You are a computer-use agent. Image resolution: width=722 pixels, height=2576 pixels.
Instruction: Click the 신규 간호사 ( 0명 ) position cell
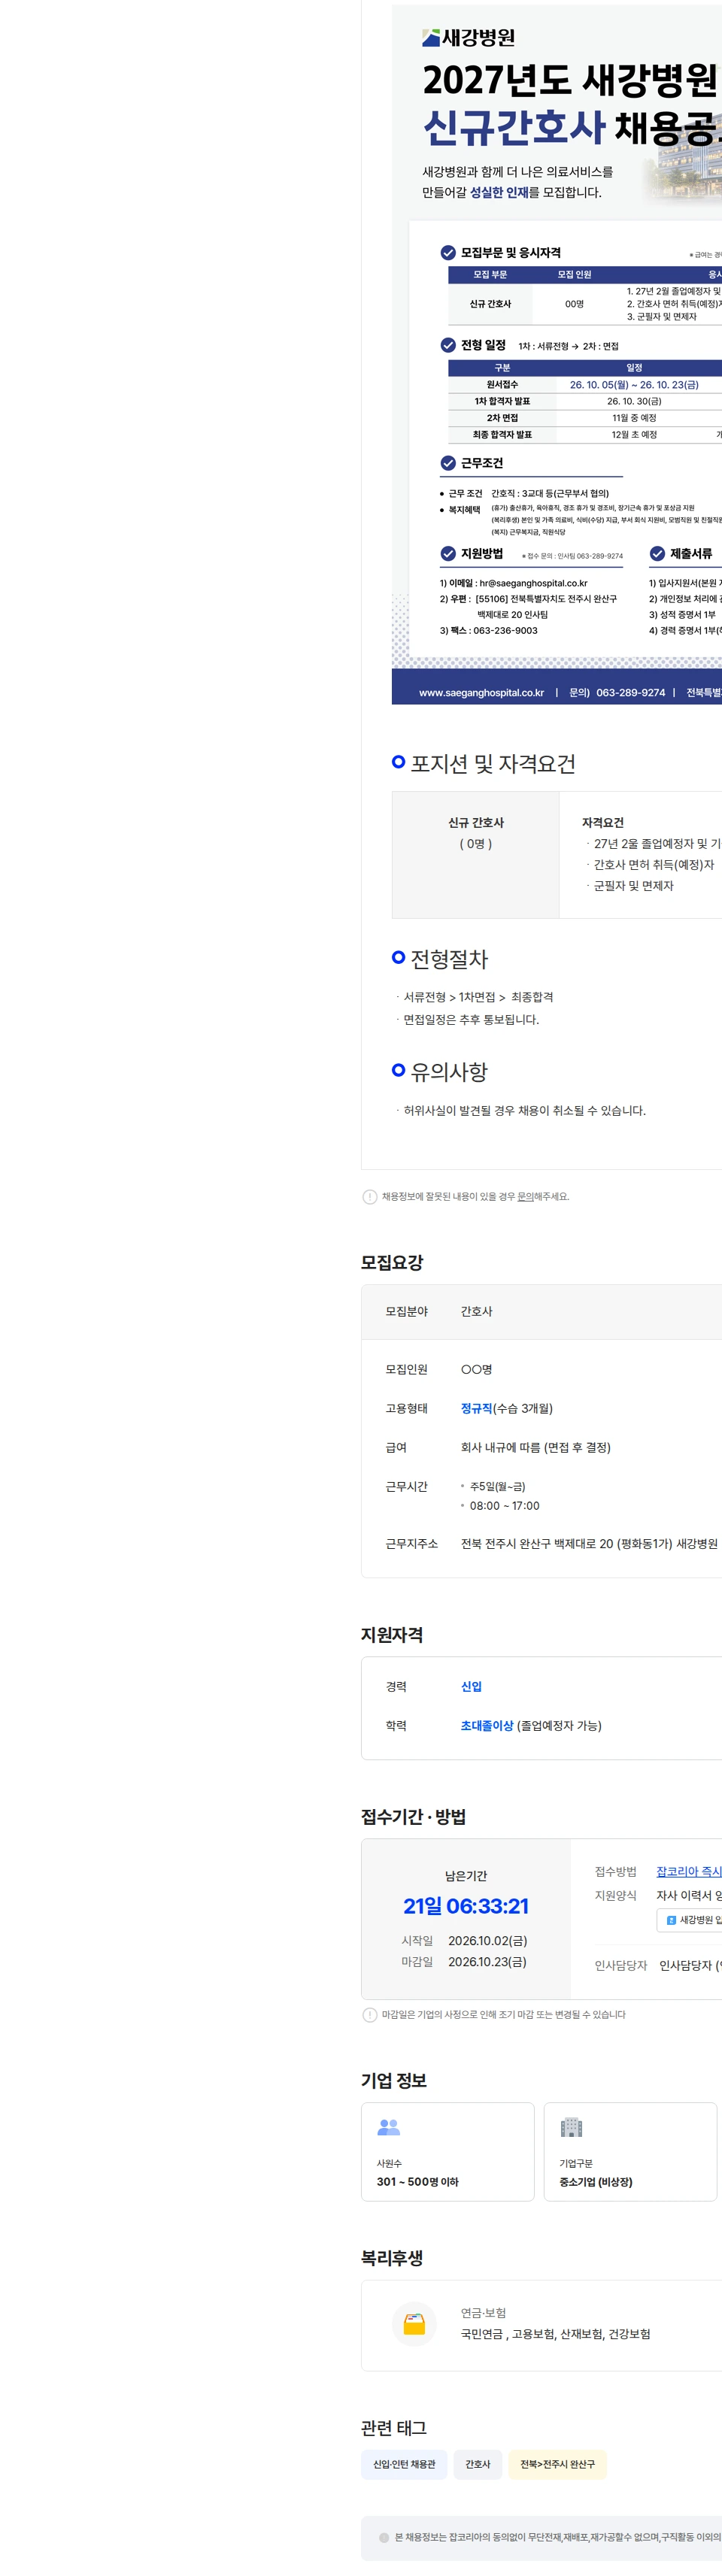[x=476, y=855]
